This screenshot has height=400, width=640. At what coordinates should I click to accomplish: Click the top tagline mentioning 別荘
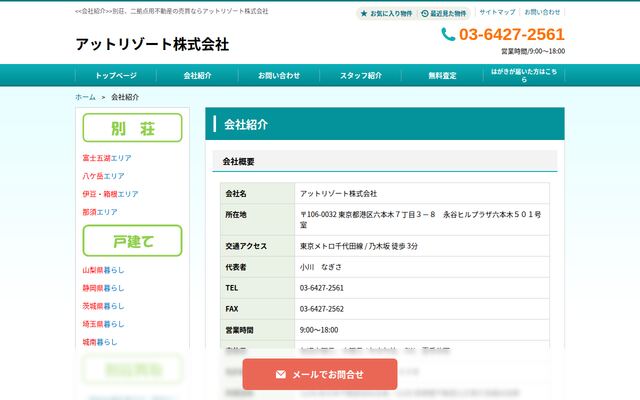[172, 11]
